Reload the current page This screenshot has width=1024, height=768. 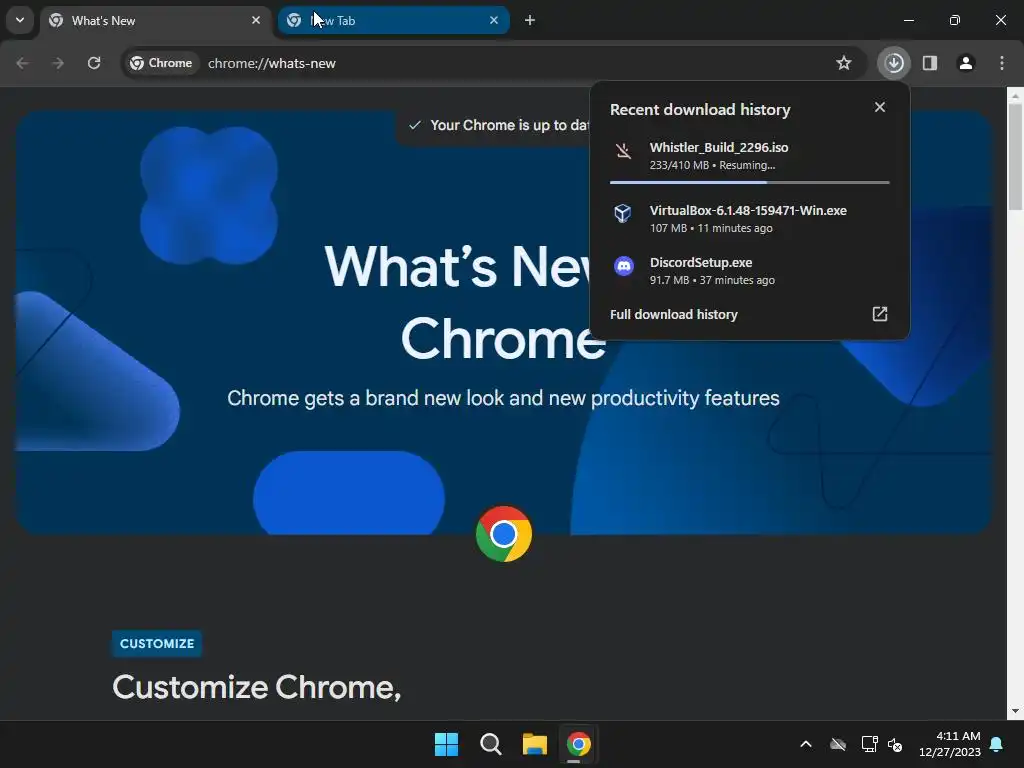(x=94, y=63)
